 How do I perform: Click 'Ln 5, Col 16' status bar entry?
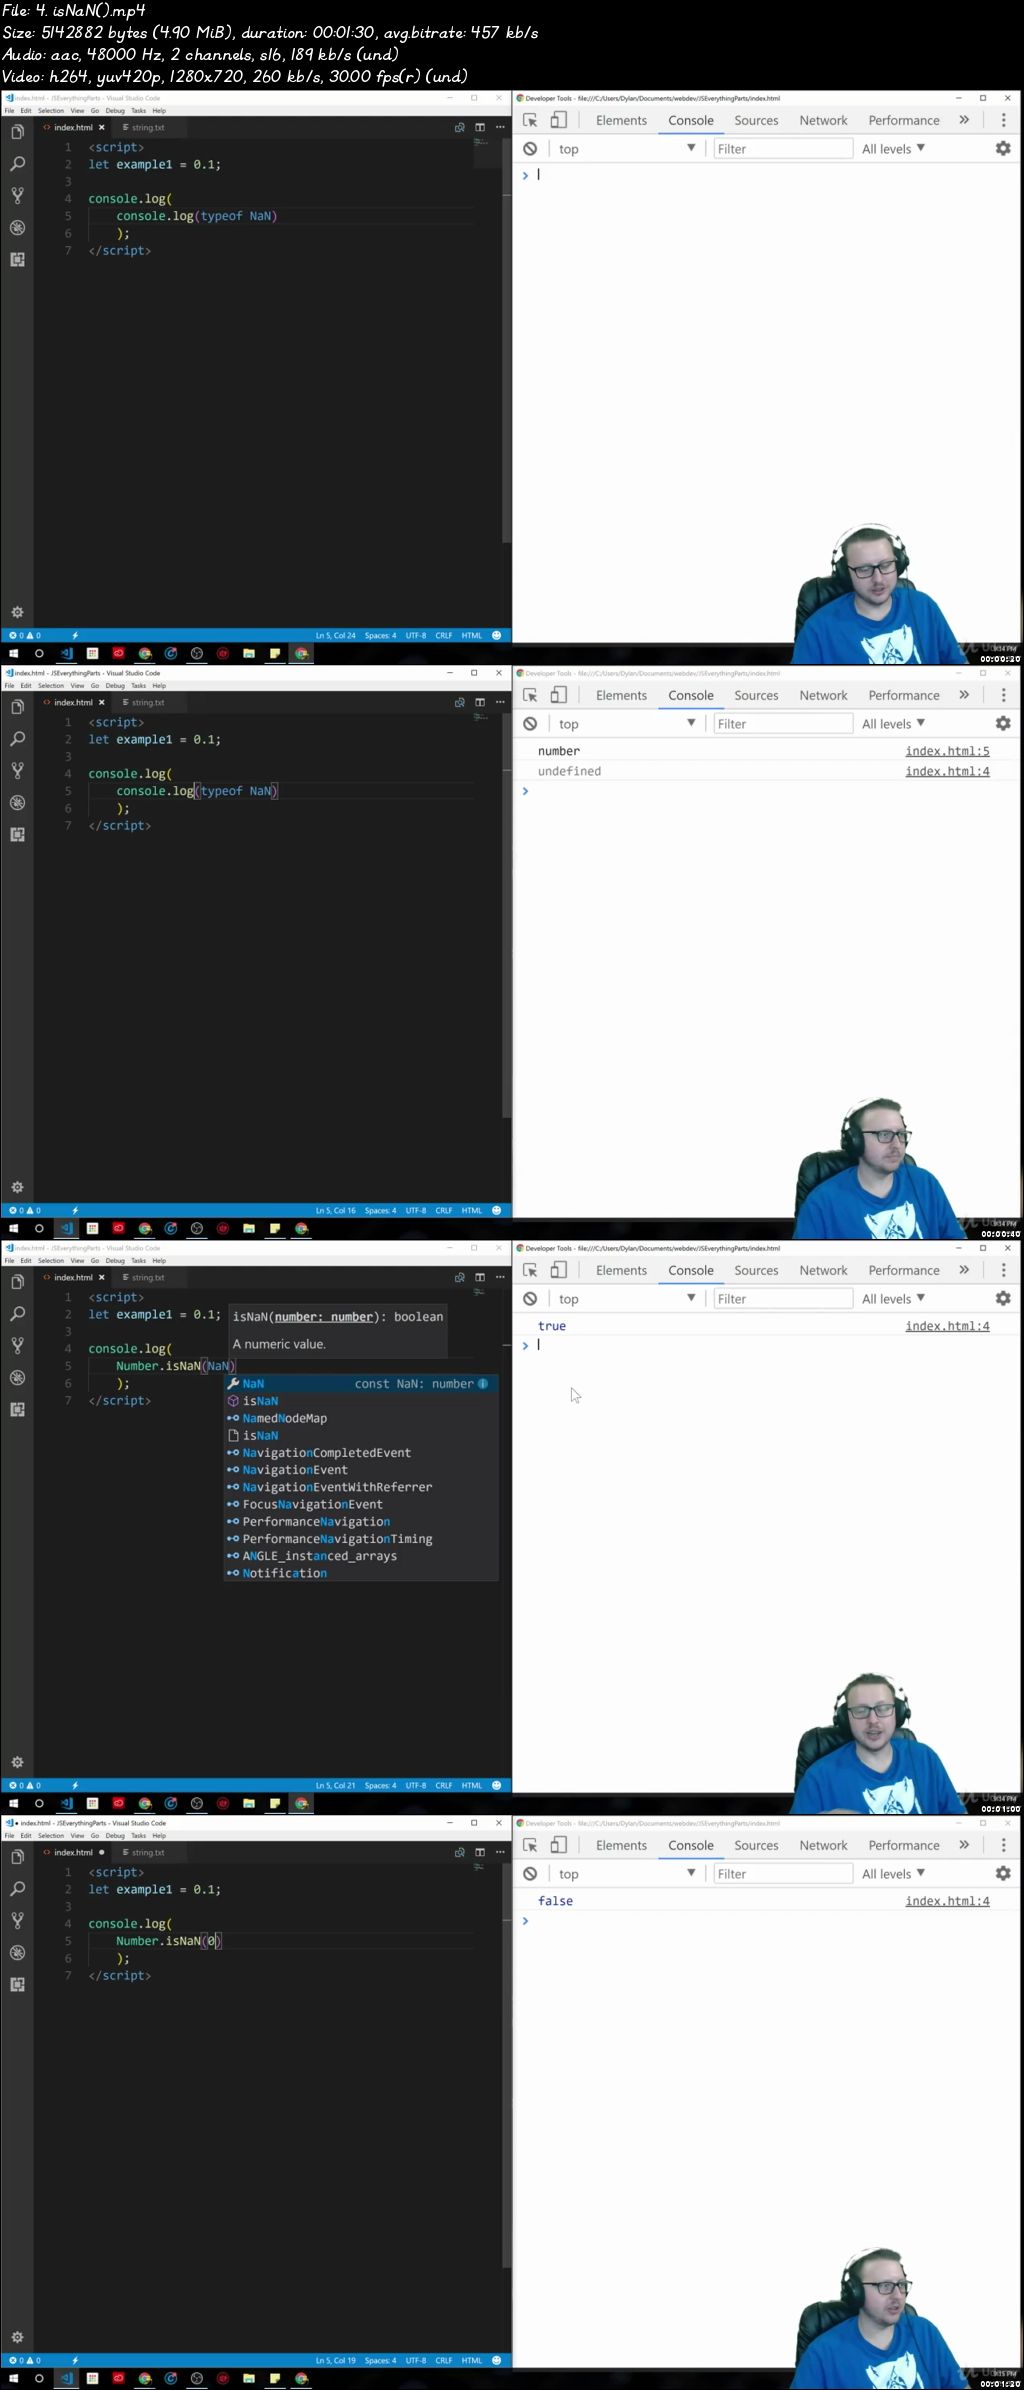[x=336, y=1210]
